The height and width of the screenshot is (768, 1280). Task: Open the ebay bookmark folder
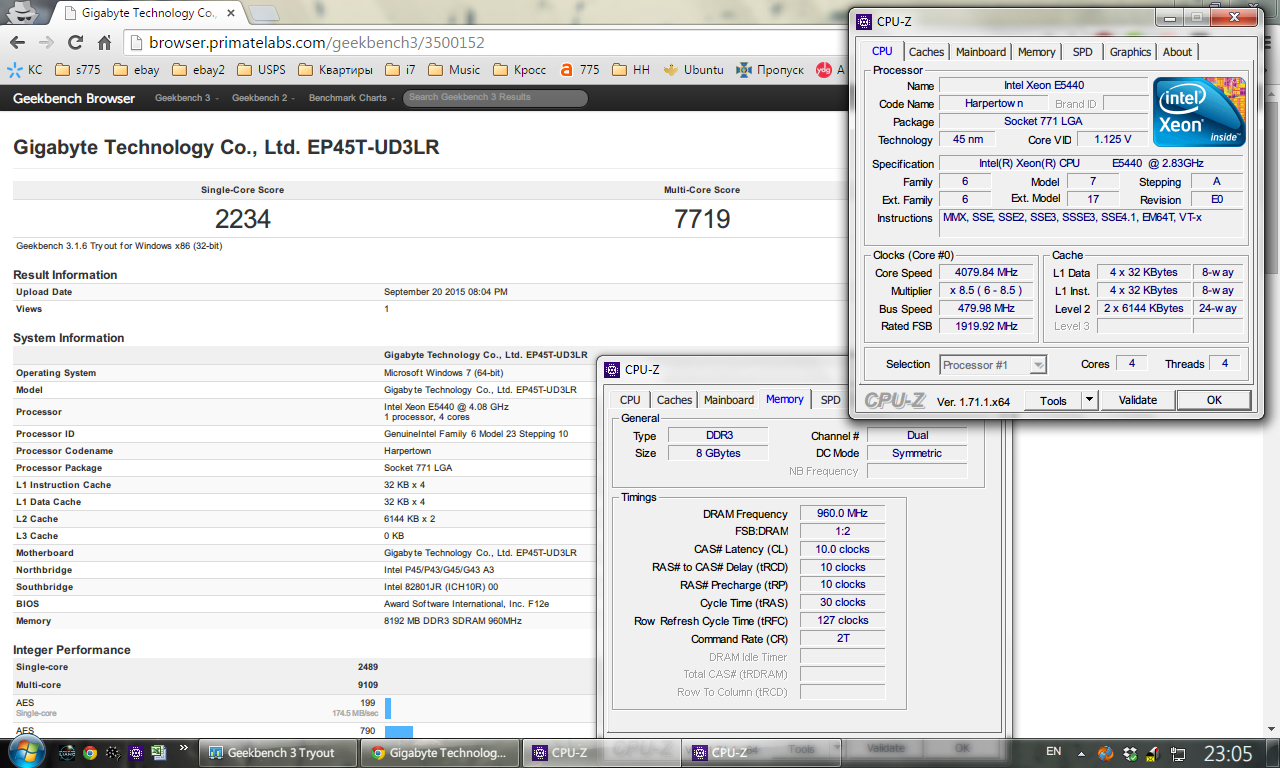[137, 70]
